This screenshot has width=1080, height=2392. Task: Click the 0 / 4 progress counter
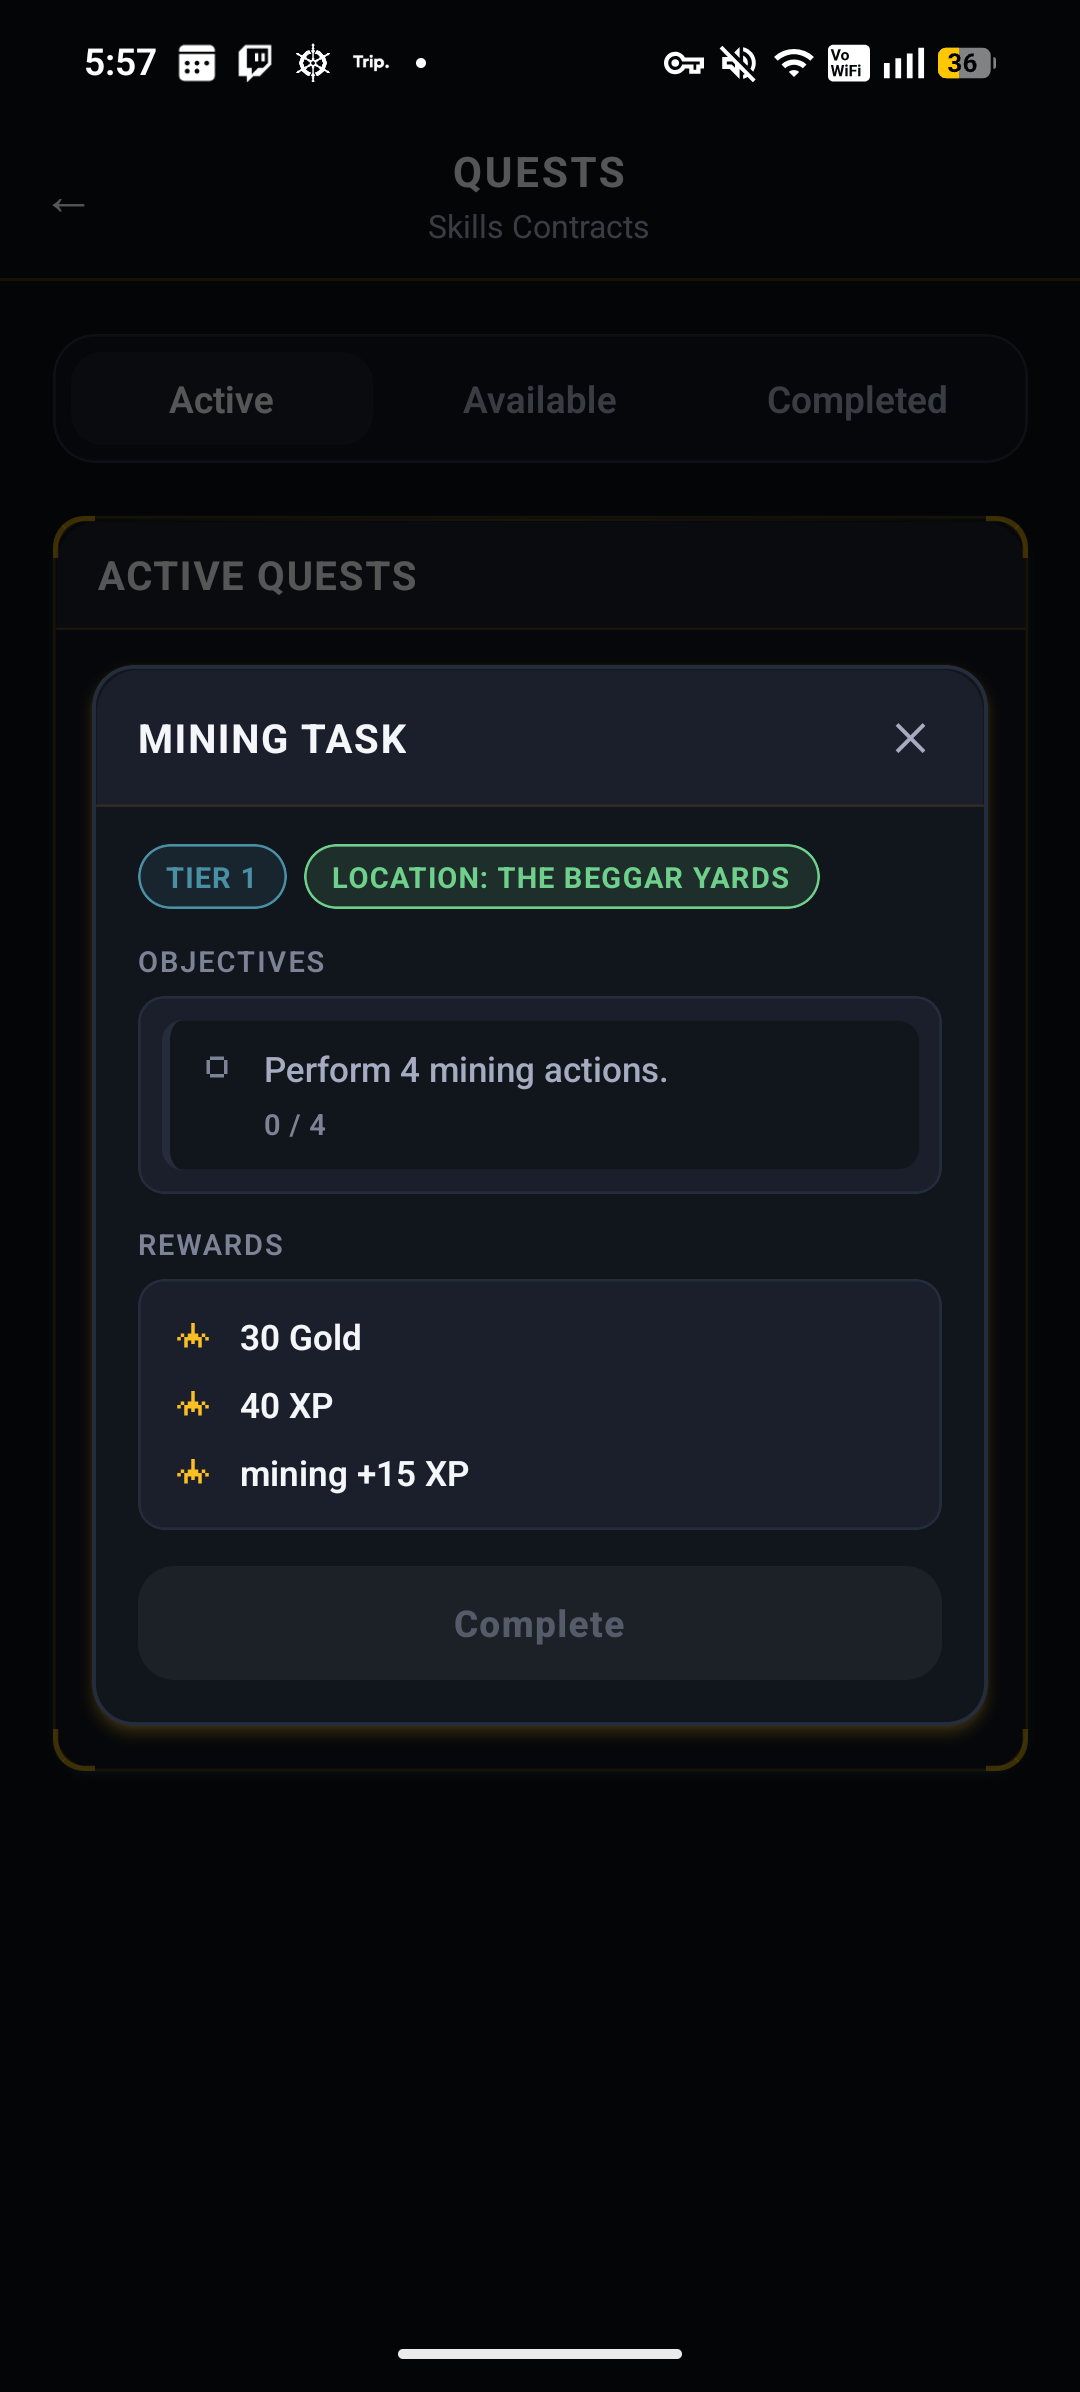295,1125
